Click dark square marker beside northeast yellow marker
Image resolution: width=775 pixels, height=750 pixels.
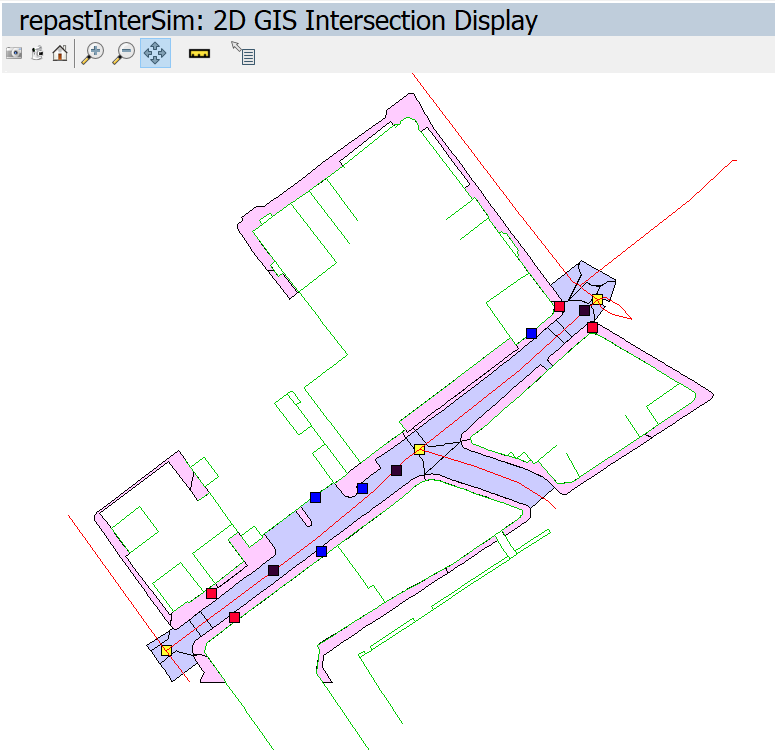point(584,310)
